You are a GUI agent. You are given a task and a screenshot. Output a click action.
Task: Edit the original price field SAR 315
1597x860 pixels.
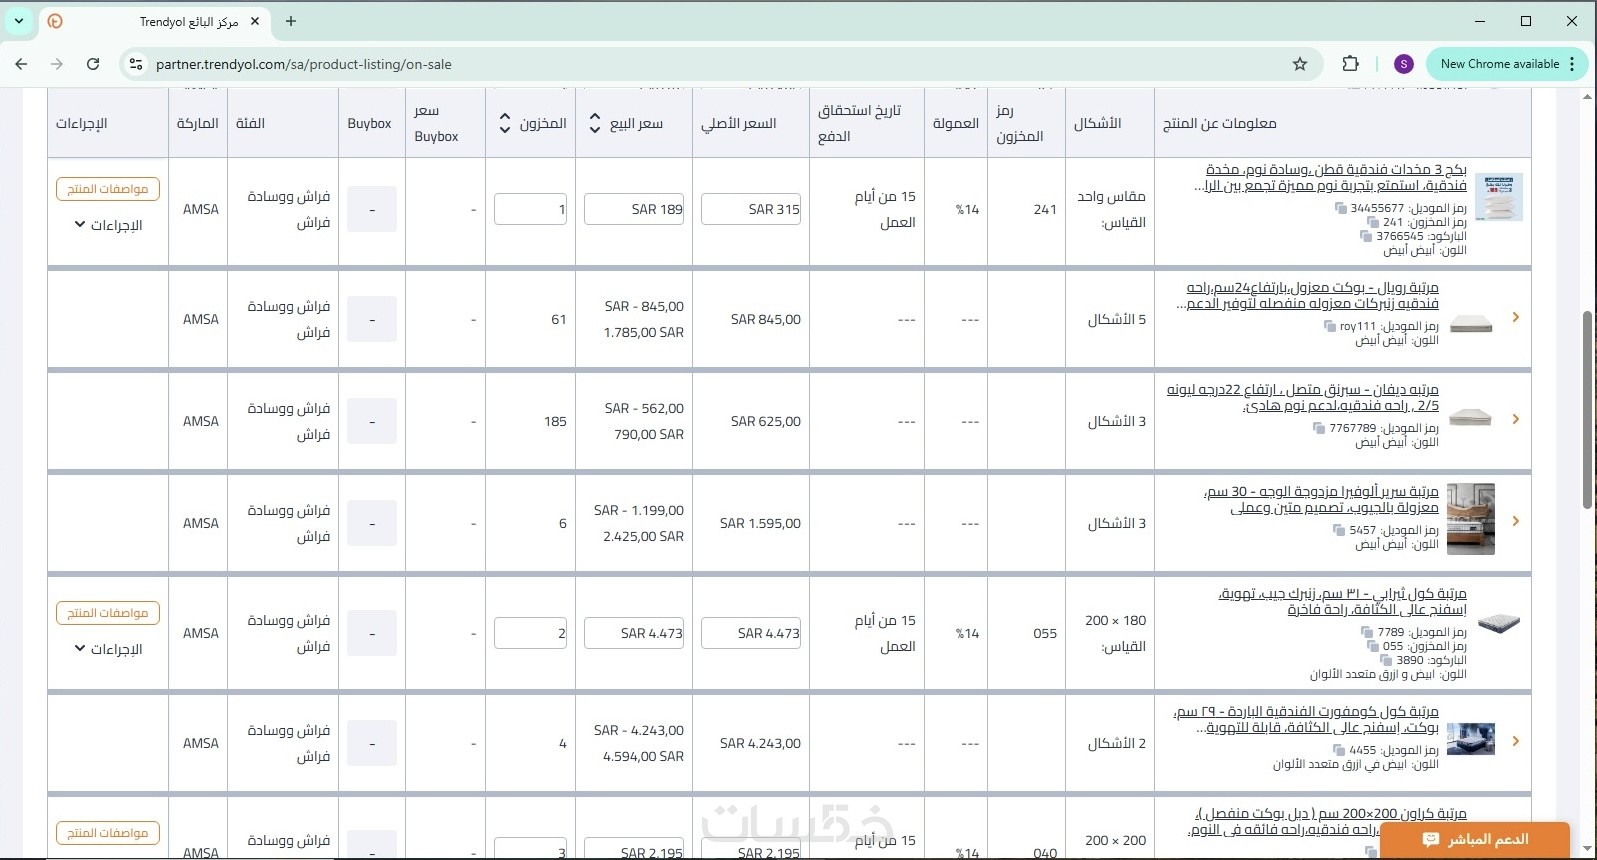pyautogui.click(x=751, y=209)
